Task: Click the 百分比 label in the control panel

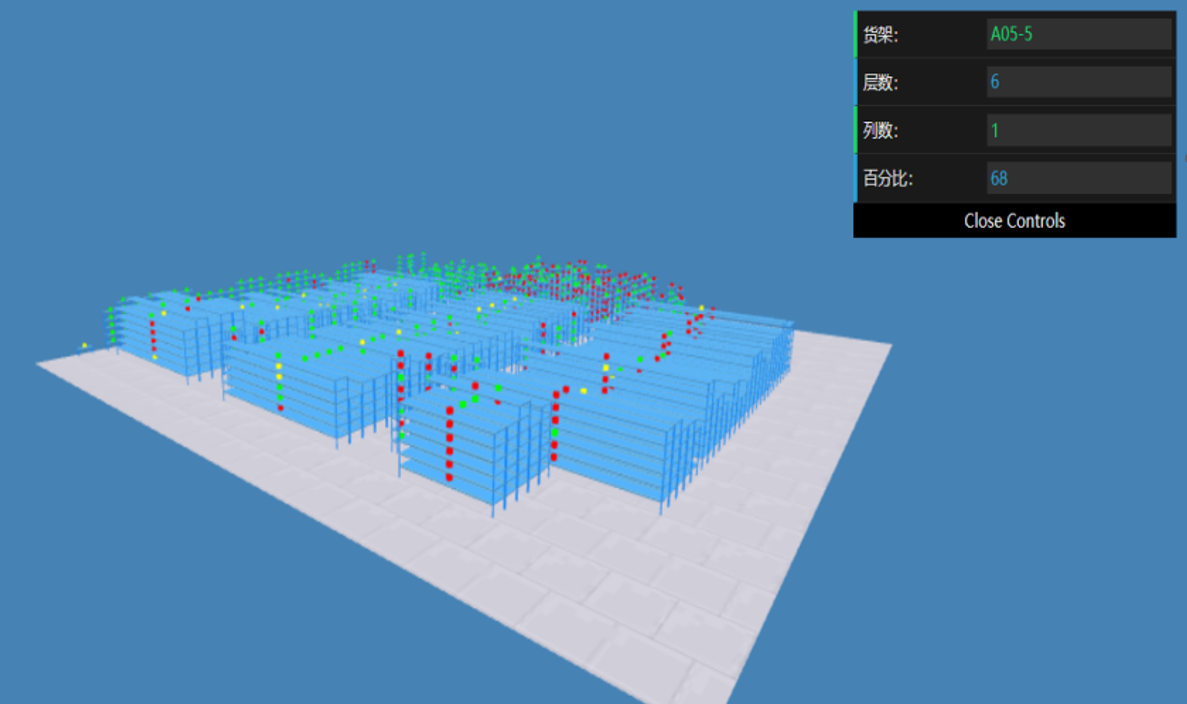Action: [889, 179]
